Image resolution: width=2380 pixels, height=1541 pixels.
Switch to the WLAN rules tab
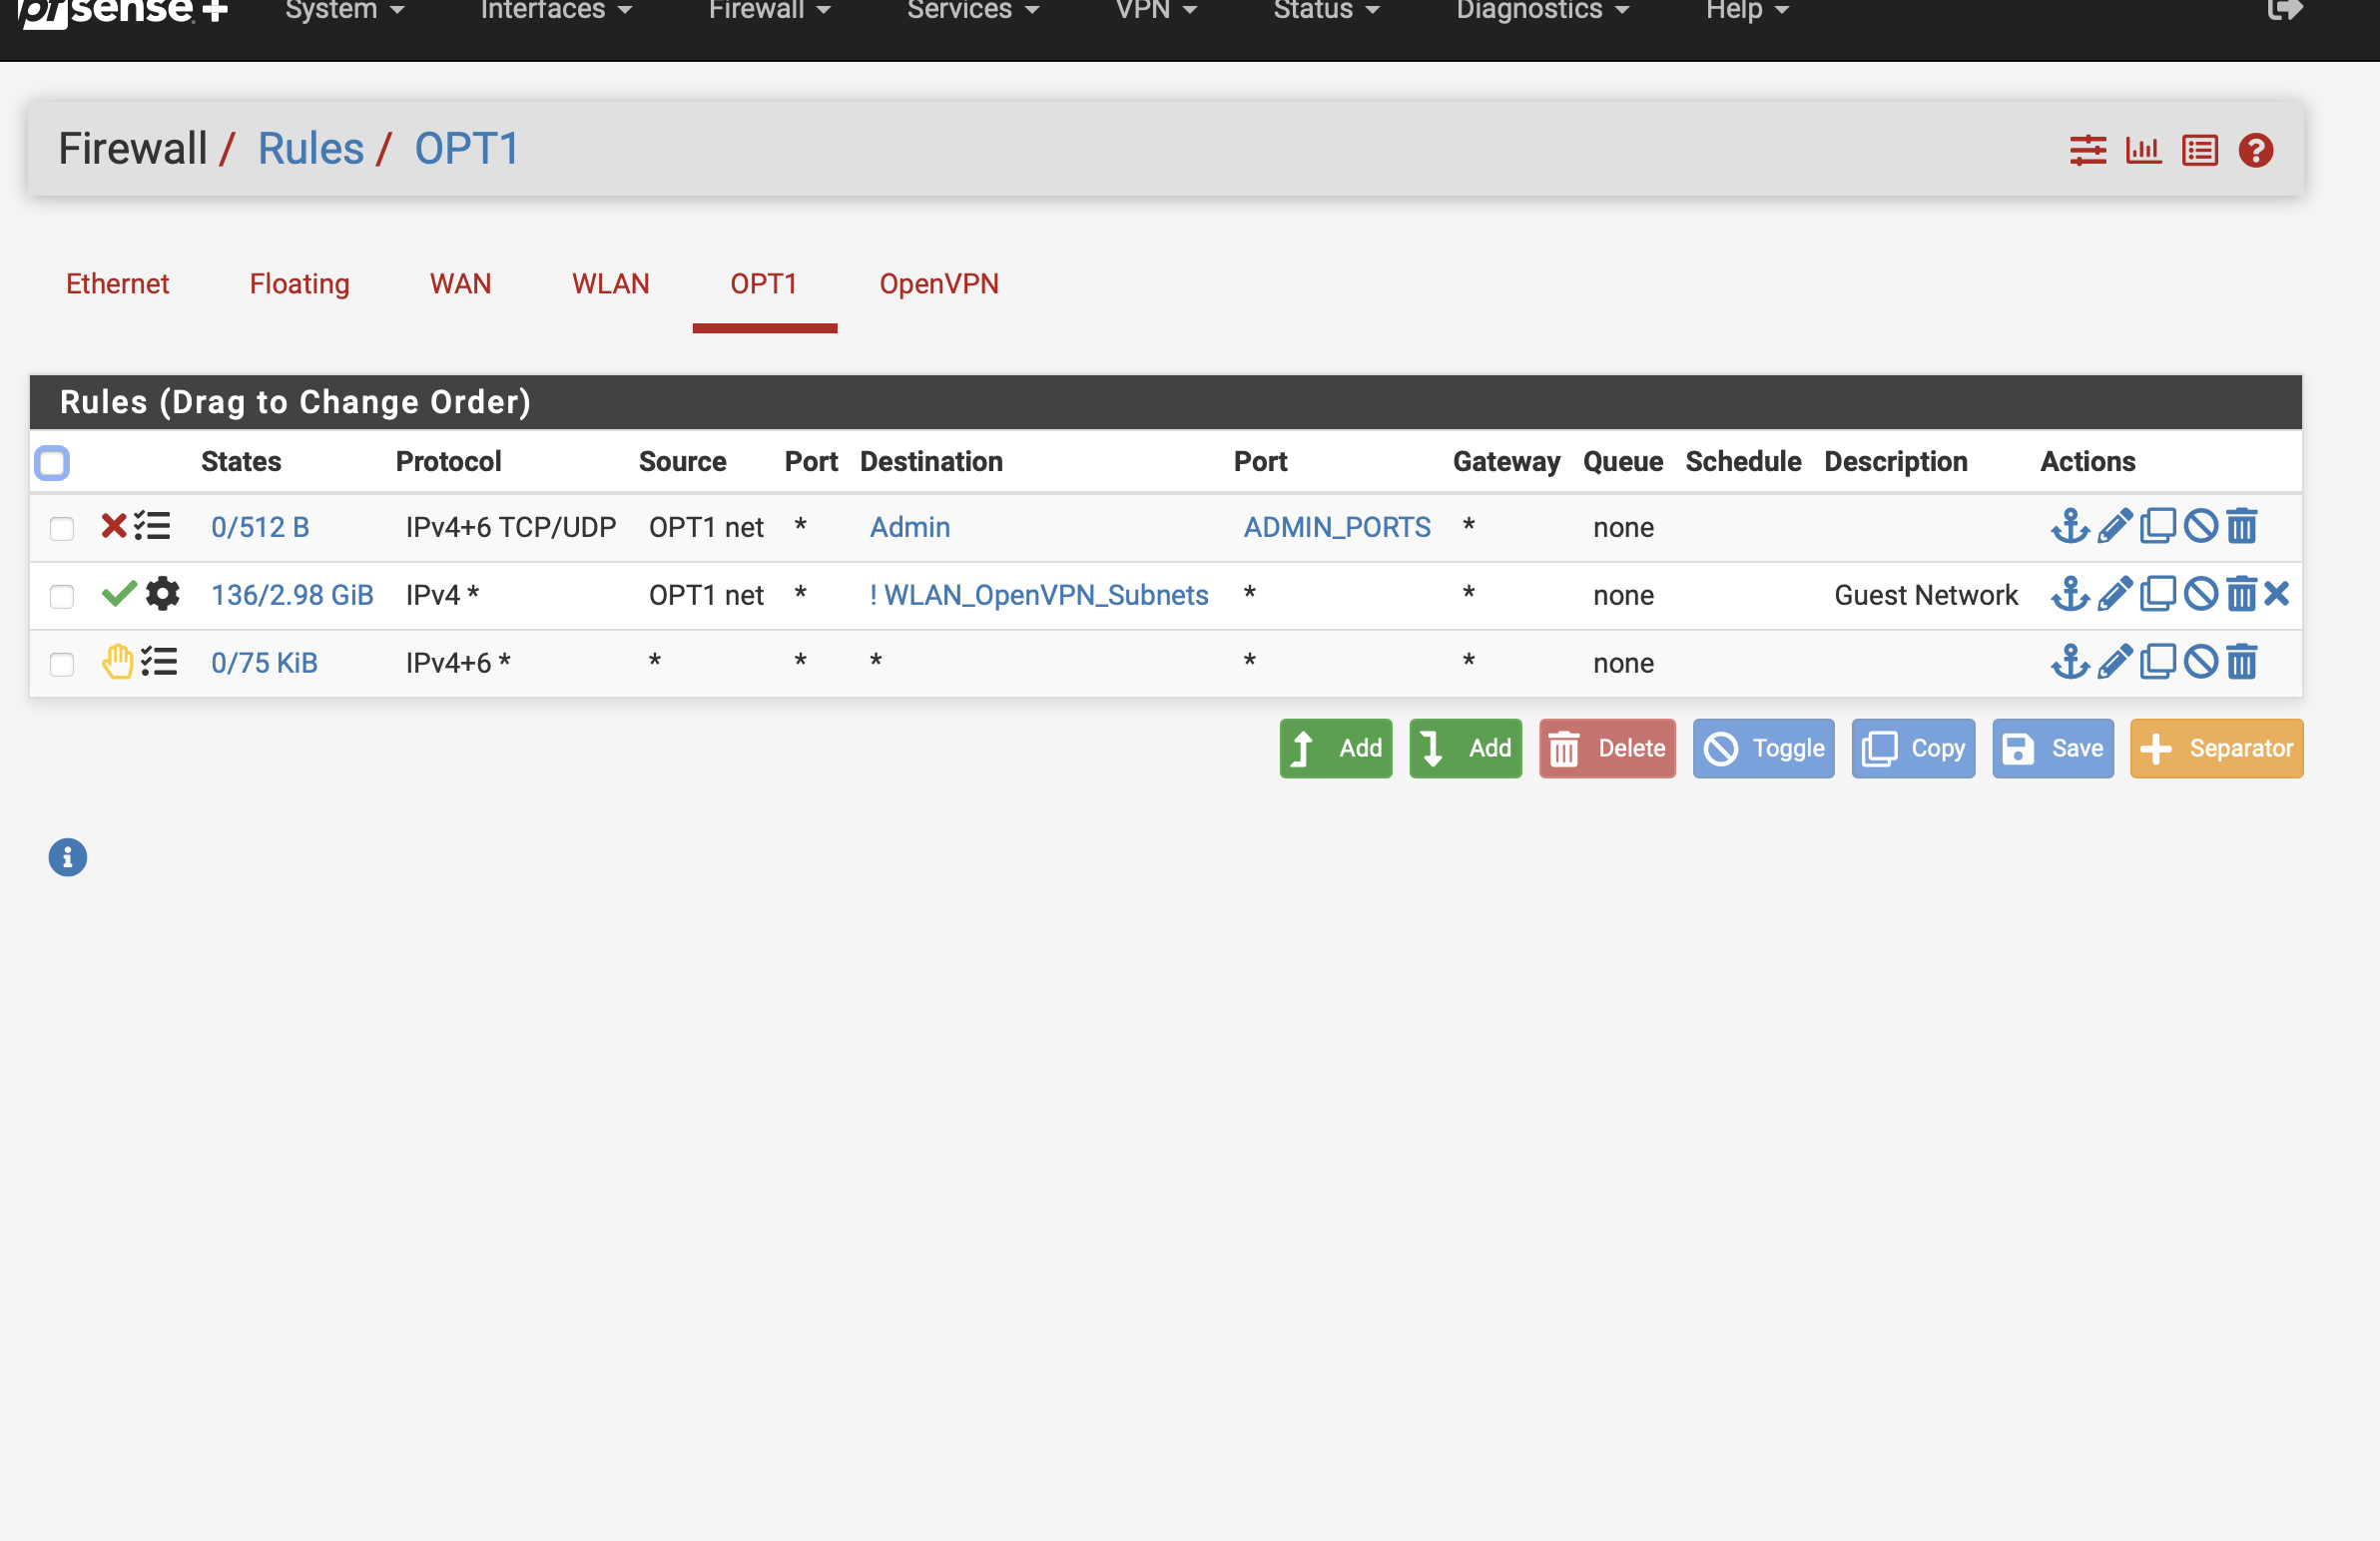point(610,284)
